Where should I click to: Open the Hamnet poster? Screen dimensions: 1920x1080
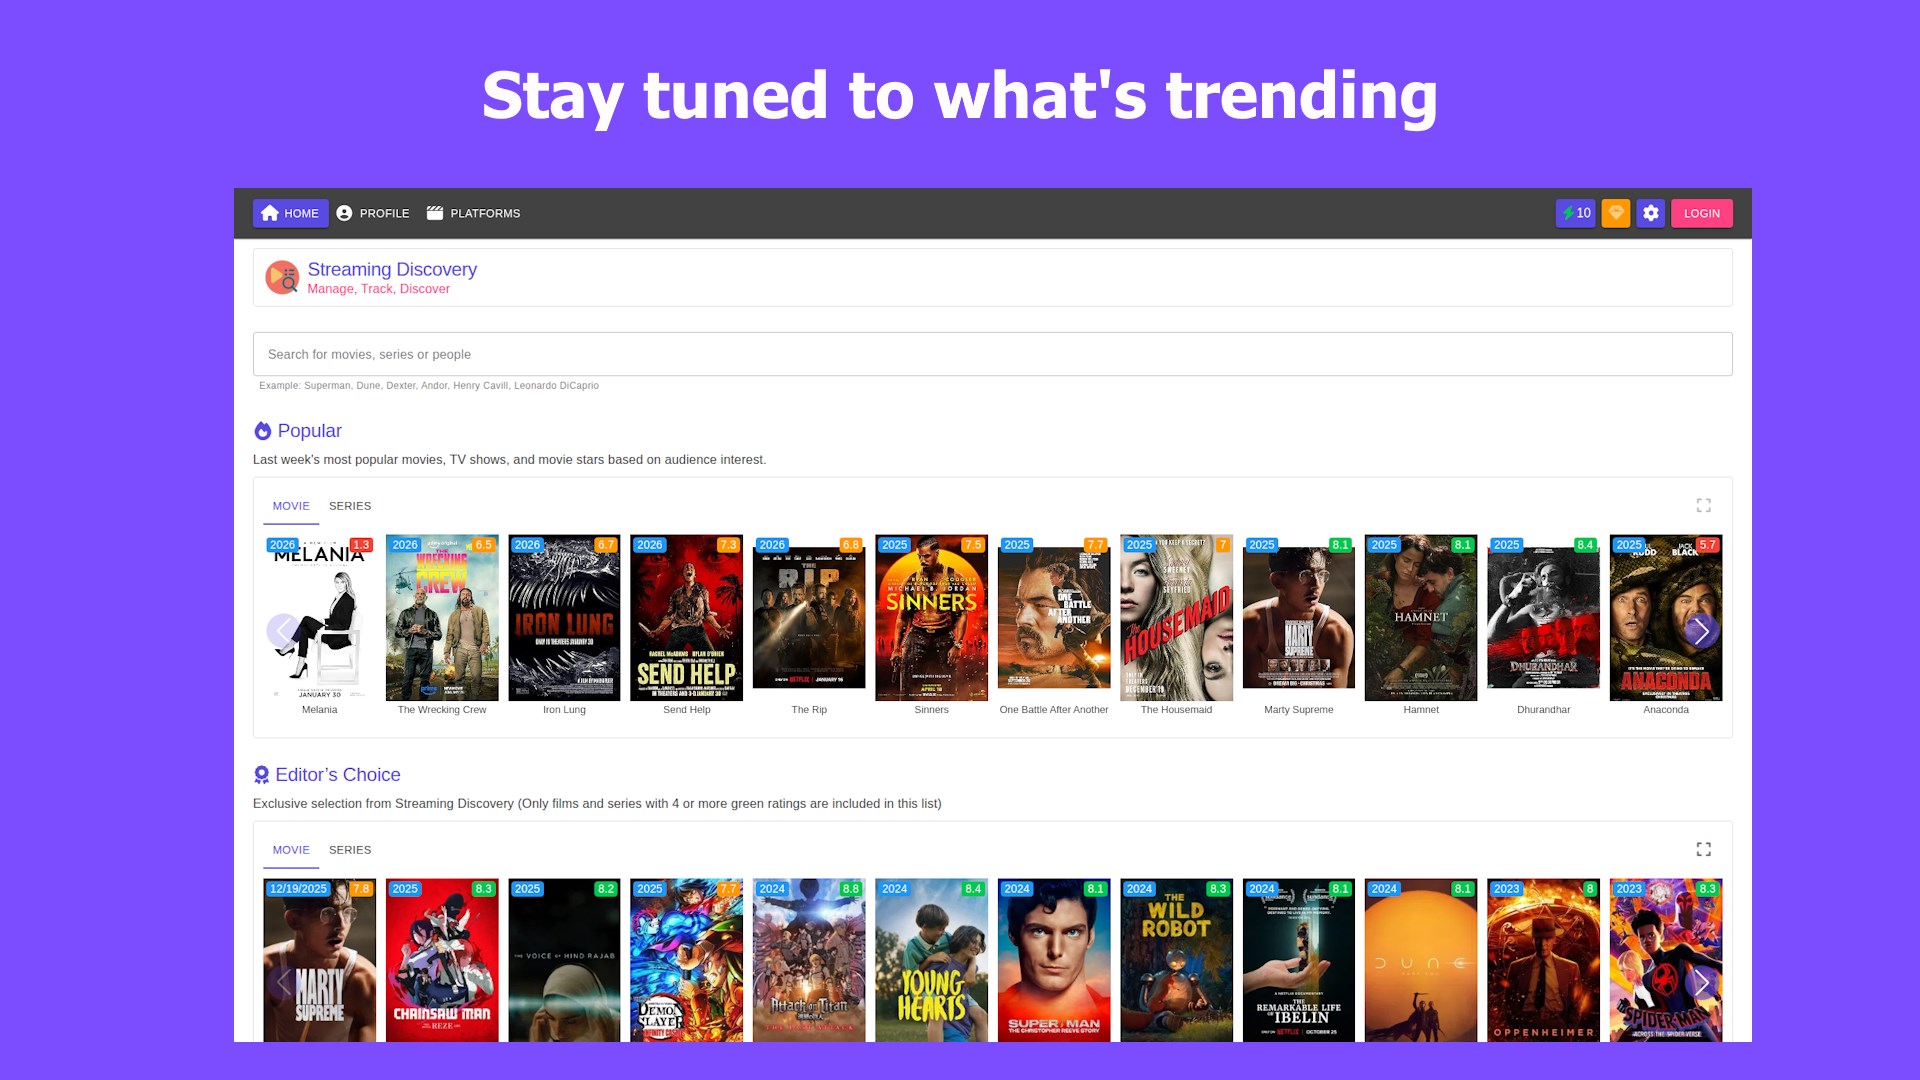(1421, 618)
